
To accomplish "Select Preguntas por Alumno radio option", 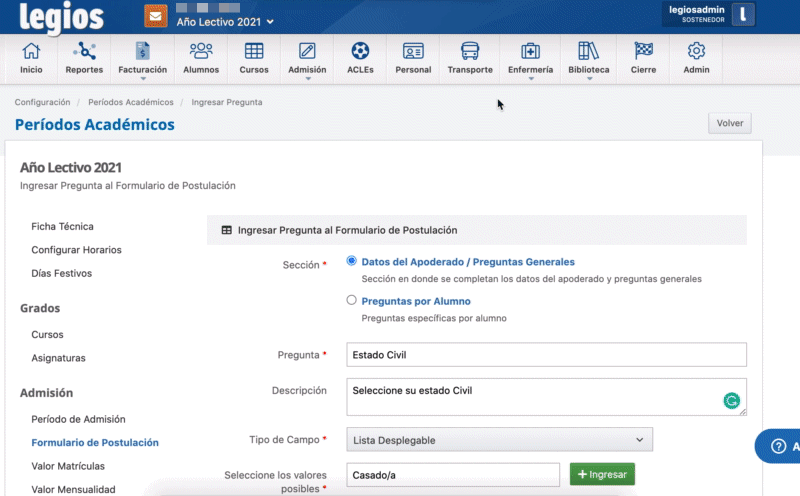I will coord(351,300).
